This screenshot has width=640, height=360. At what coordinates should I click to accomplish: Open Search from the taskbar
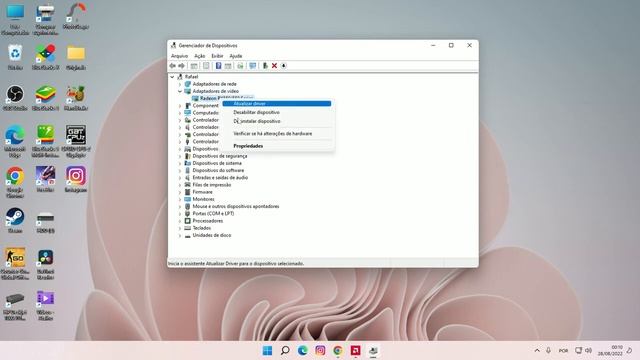tap(285, 351)
